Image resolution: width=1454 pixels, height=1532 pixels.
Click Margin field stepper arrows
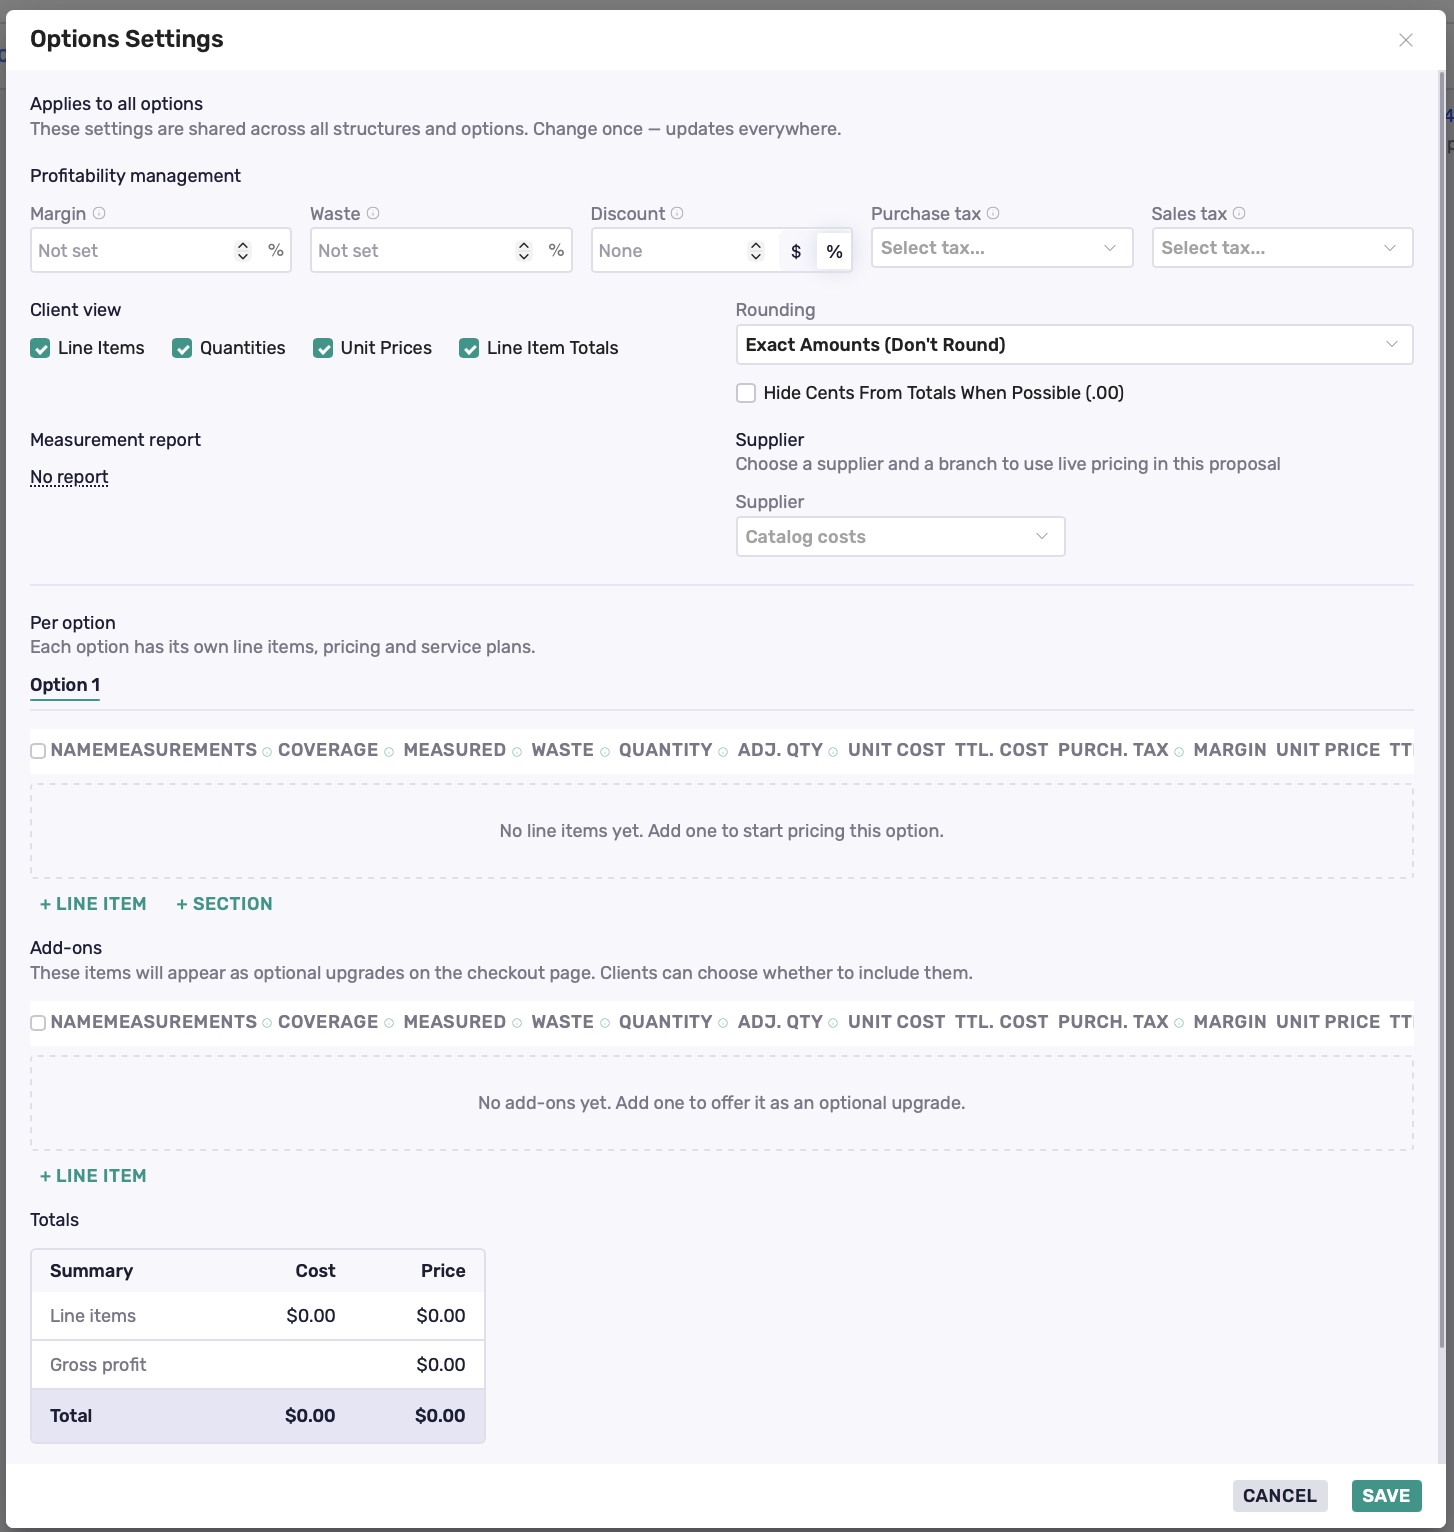click(243, 251)
